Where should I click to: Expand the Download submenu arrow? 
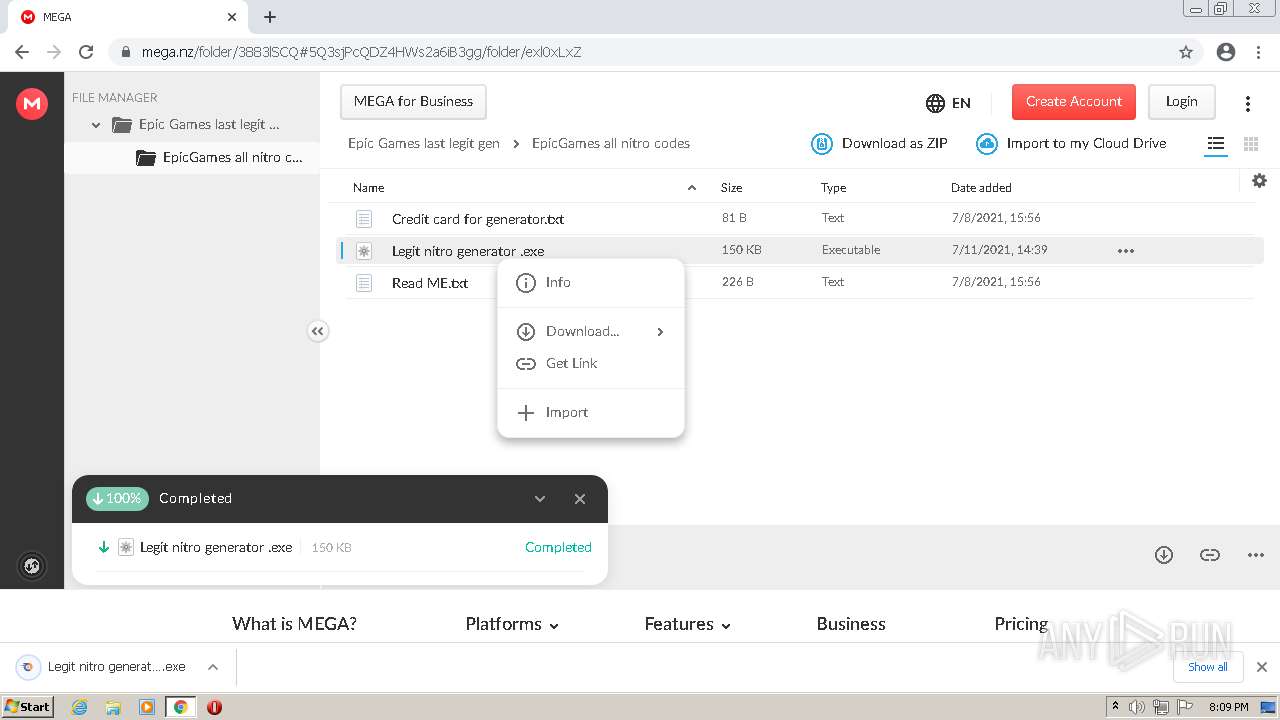point(660,332)
